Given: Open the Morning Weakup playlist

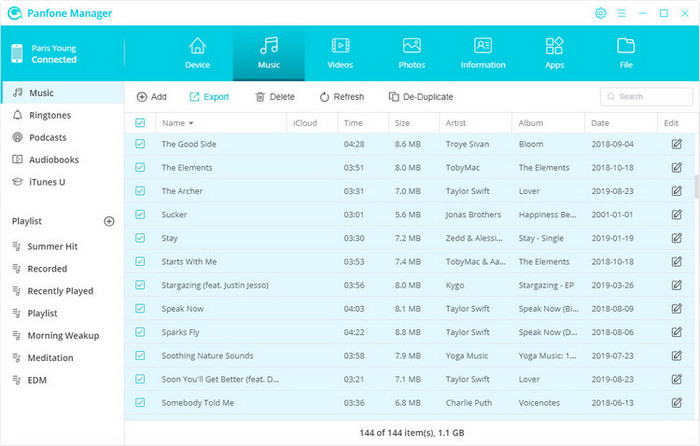Looking at the screenshot, I should click(x=62, y=336).
